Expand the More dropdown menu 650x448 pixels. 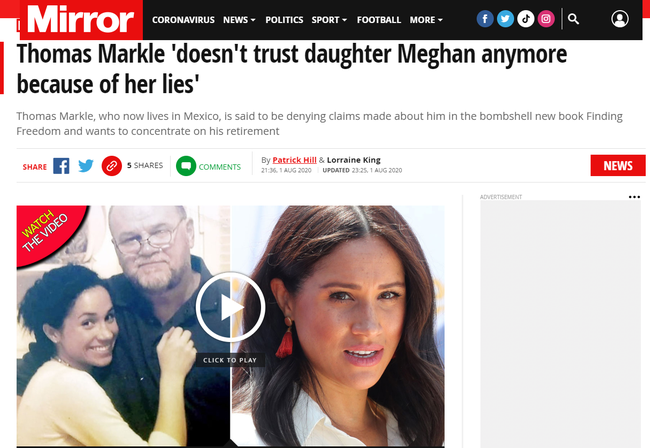coord(426,20)
